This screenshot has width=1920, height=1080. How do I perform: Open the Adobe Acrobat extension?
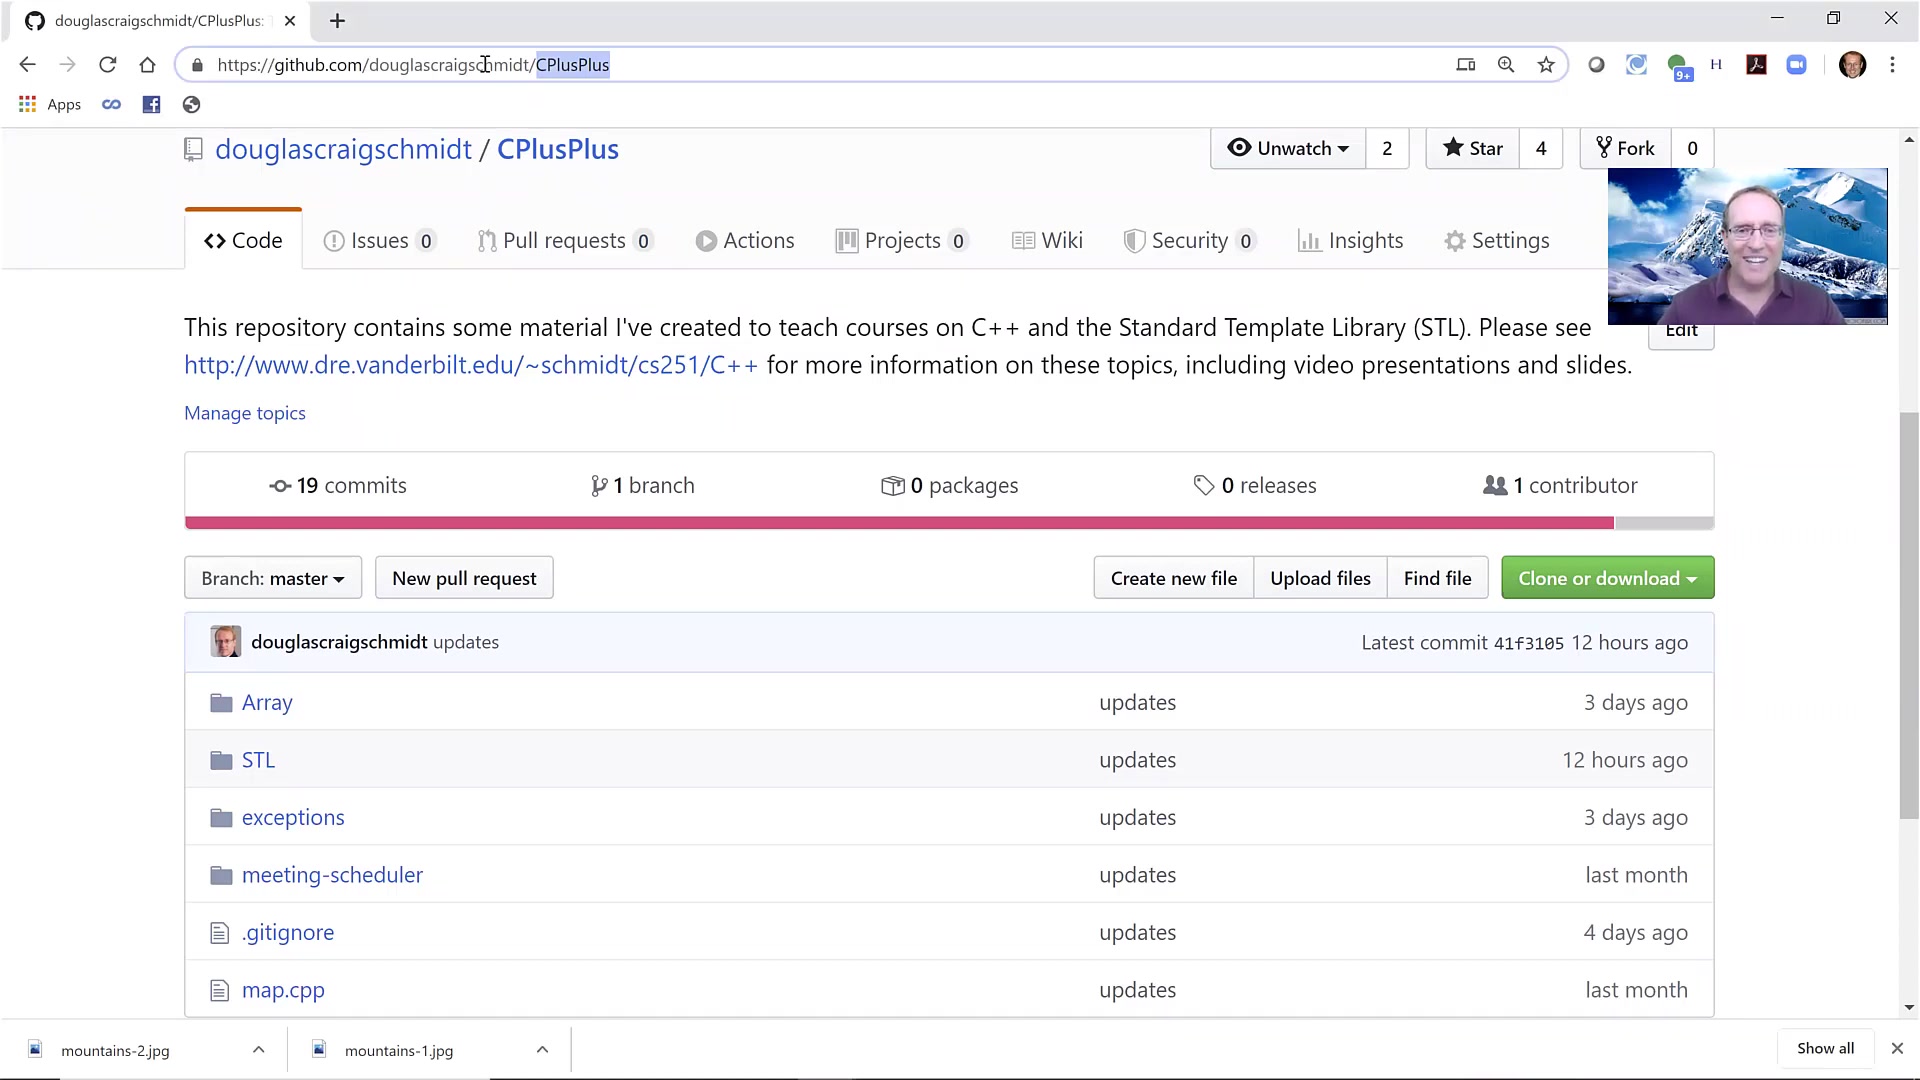pyautogui.click(x=1757, y=65)
